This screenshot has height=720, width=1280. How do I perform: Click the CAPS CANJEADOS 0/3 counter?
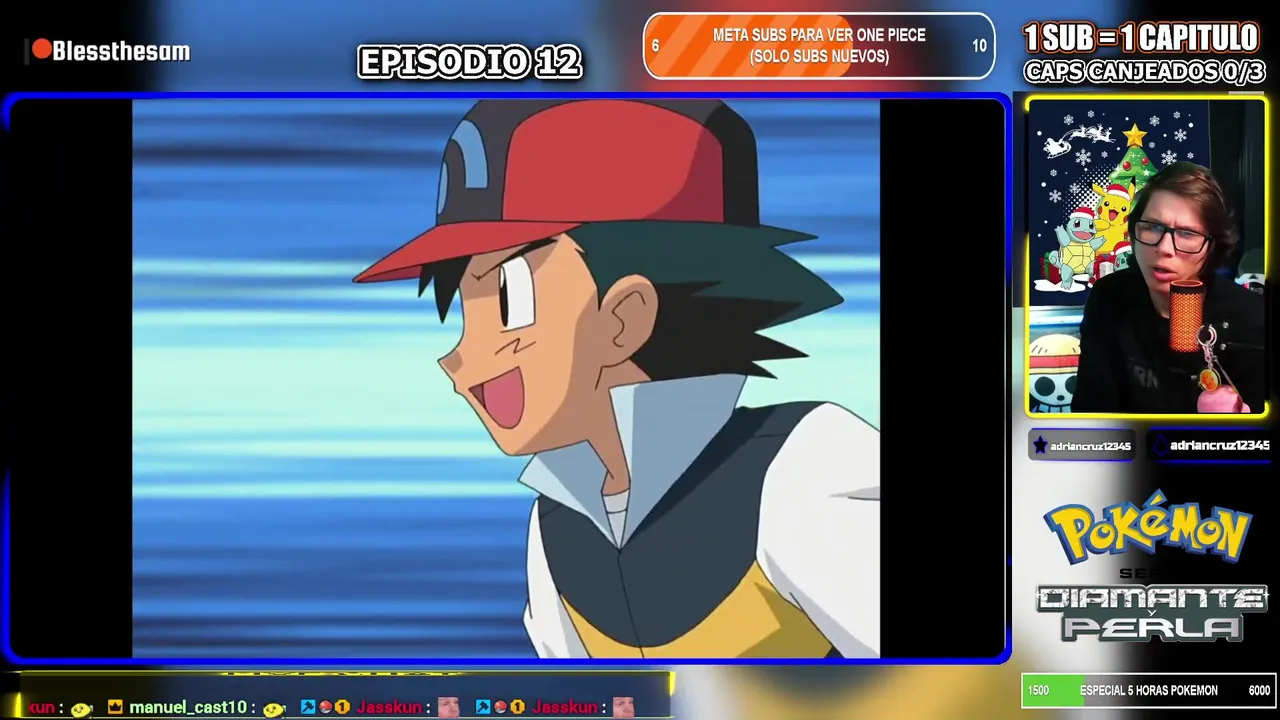pos(1144,71)
